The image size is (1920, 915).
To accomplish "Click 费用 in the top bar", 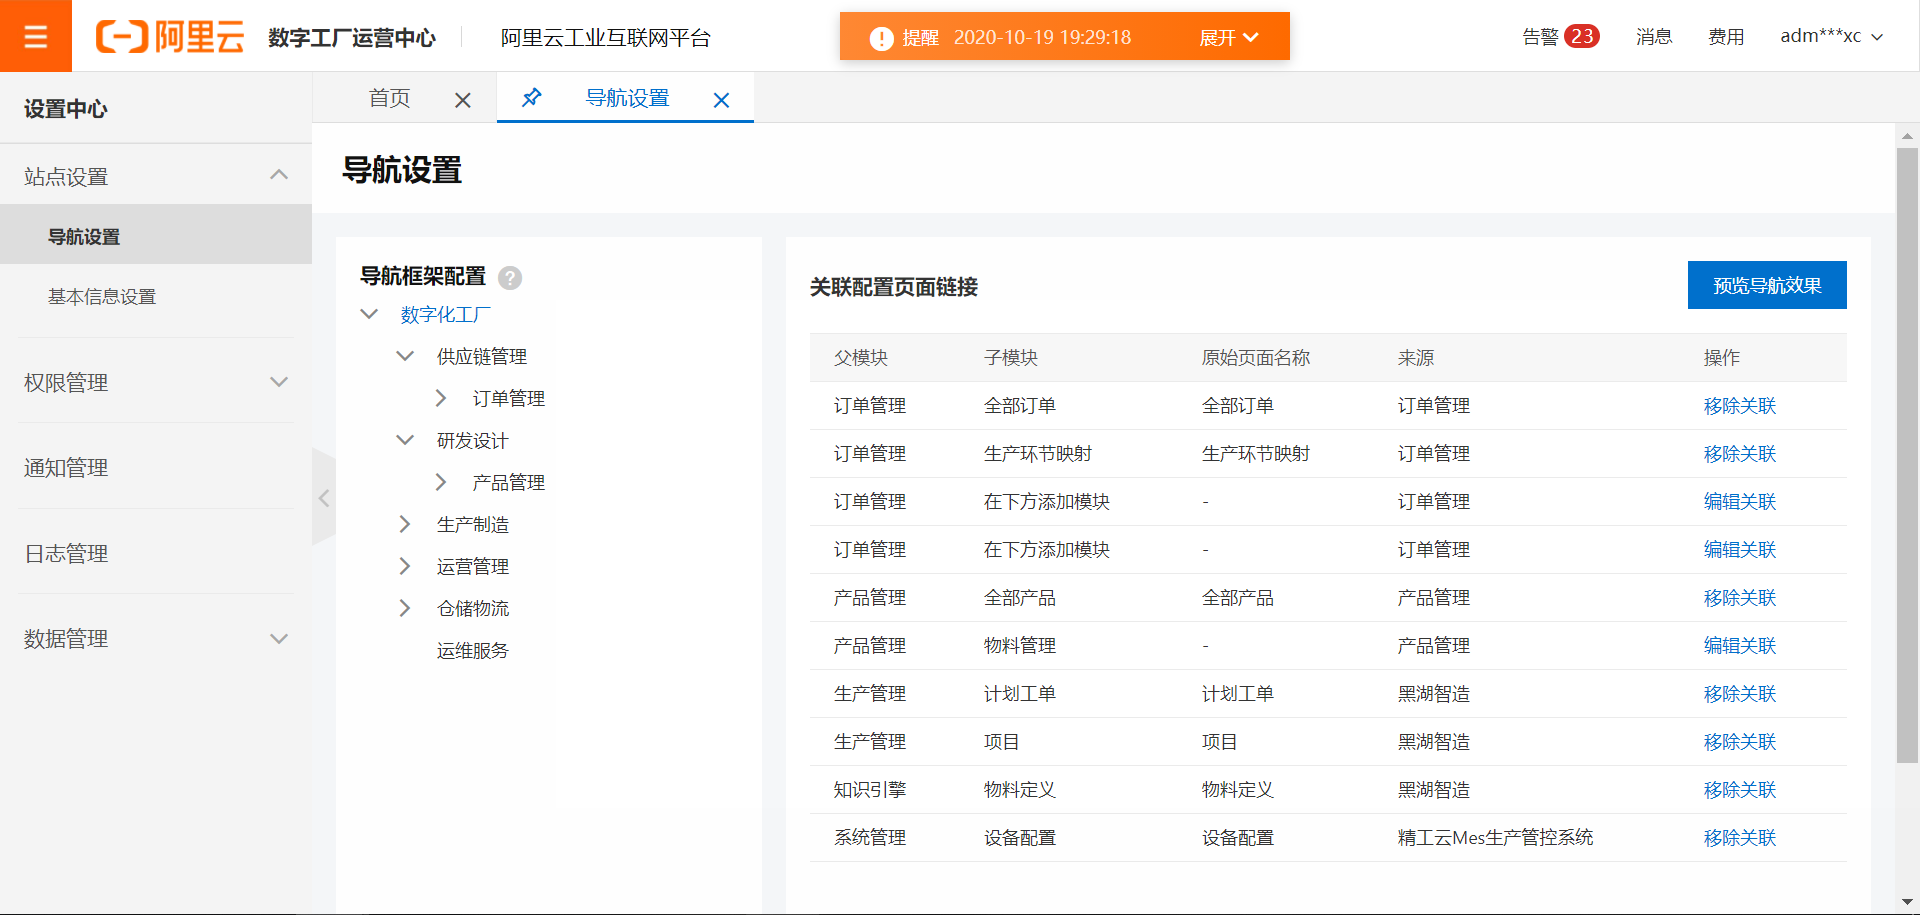I will pos(1726,36).
